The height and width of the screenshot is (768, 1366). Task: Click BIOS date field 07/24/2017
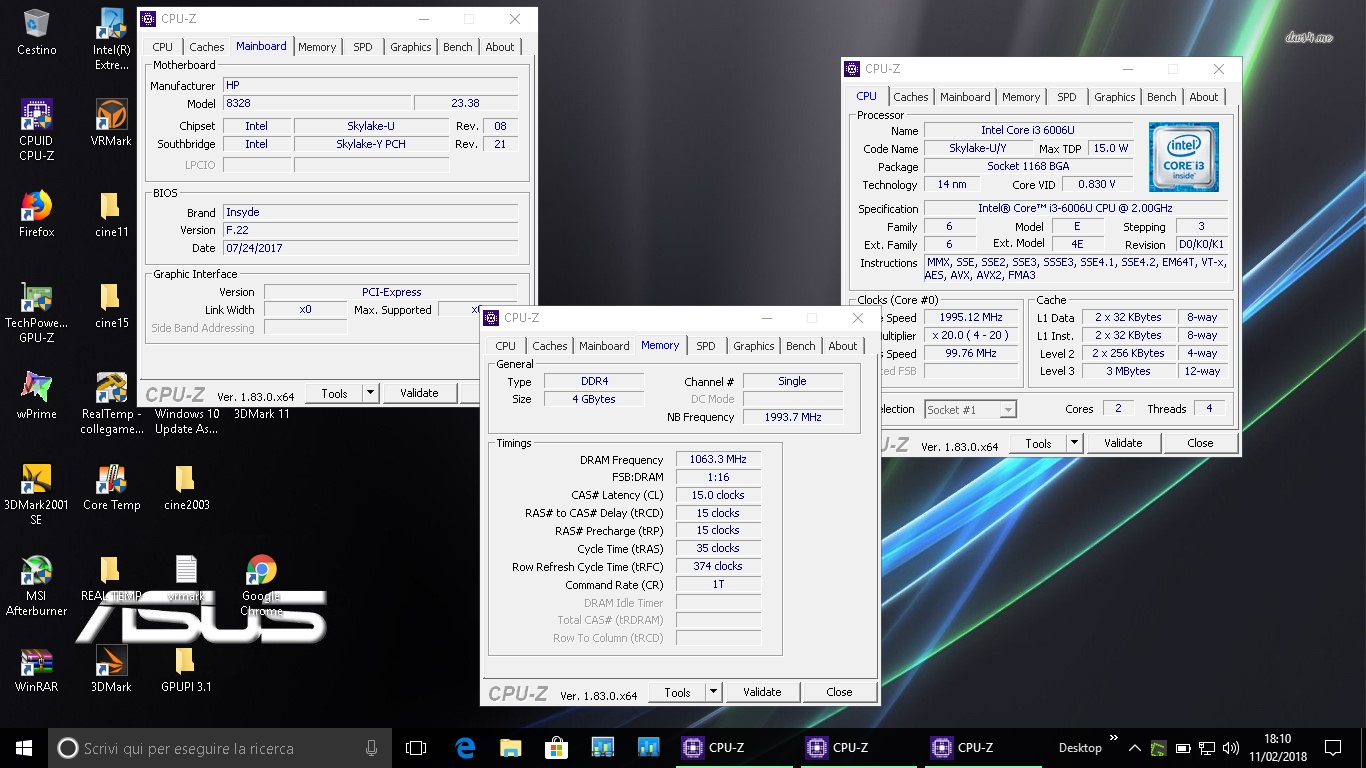[x=370, y=248]
